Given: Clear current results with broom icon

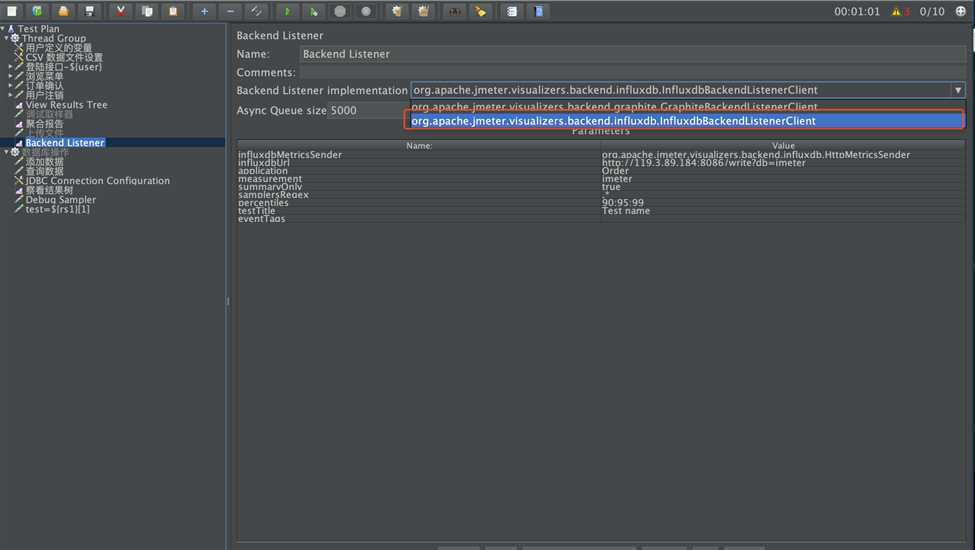Looking at the screenshot, I should point(397,11).
